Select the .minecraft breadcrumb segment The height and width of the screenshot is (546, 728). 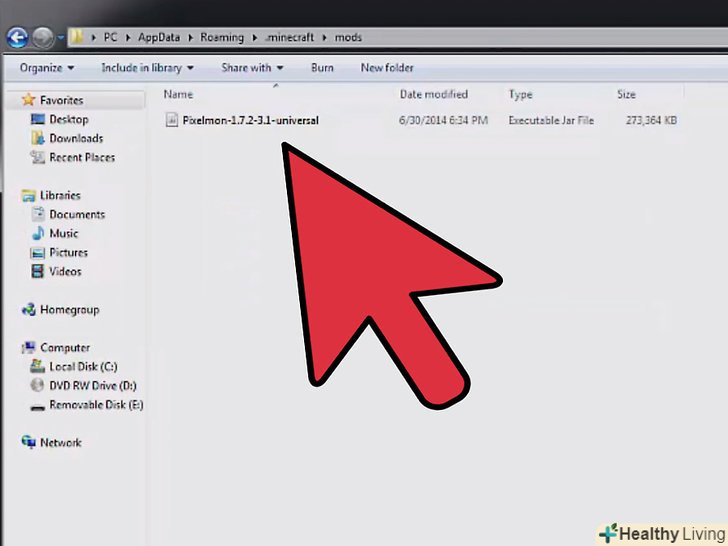tap(289, 37)
